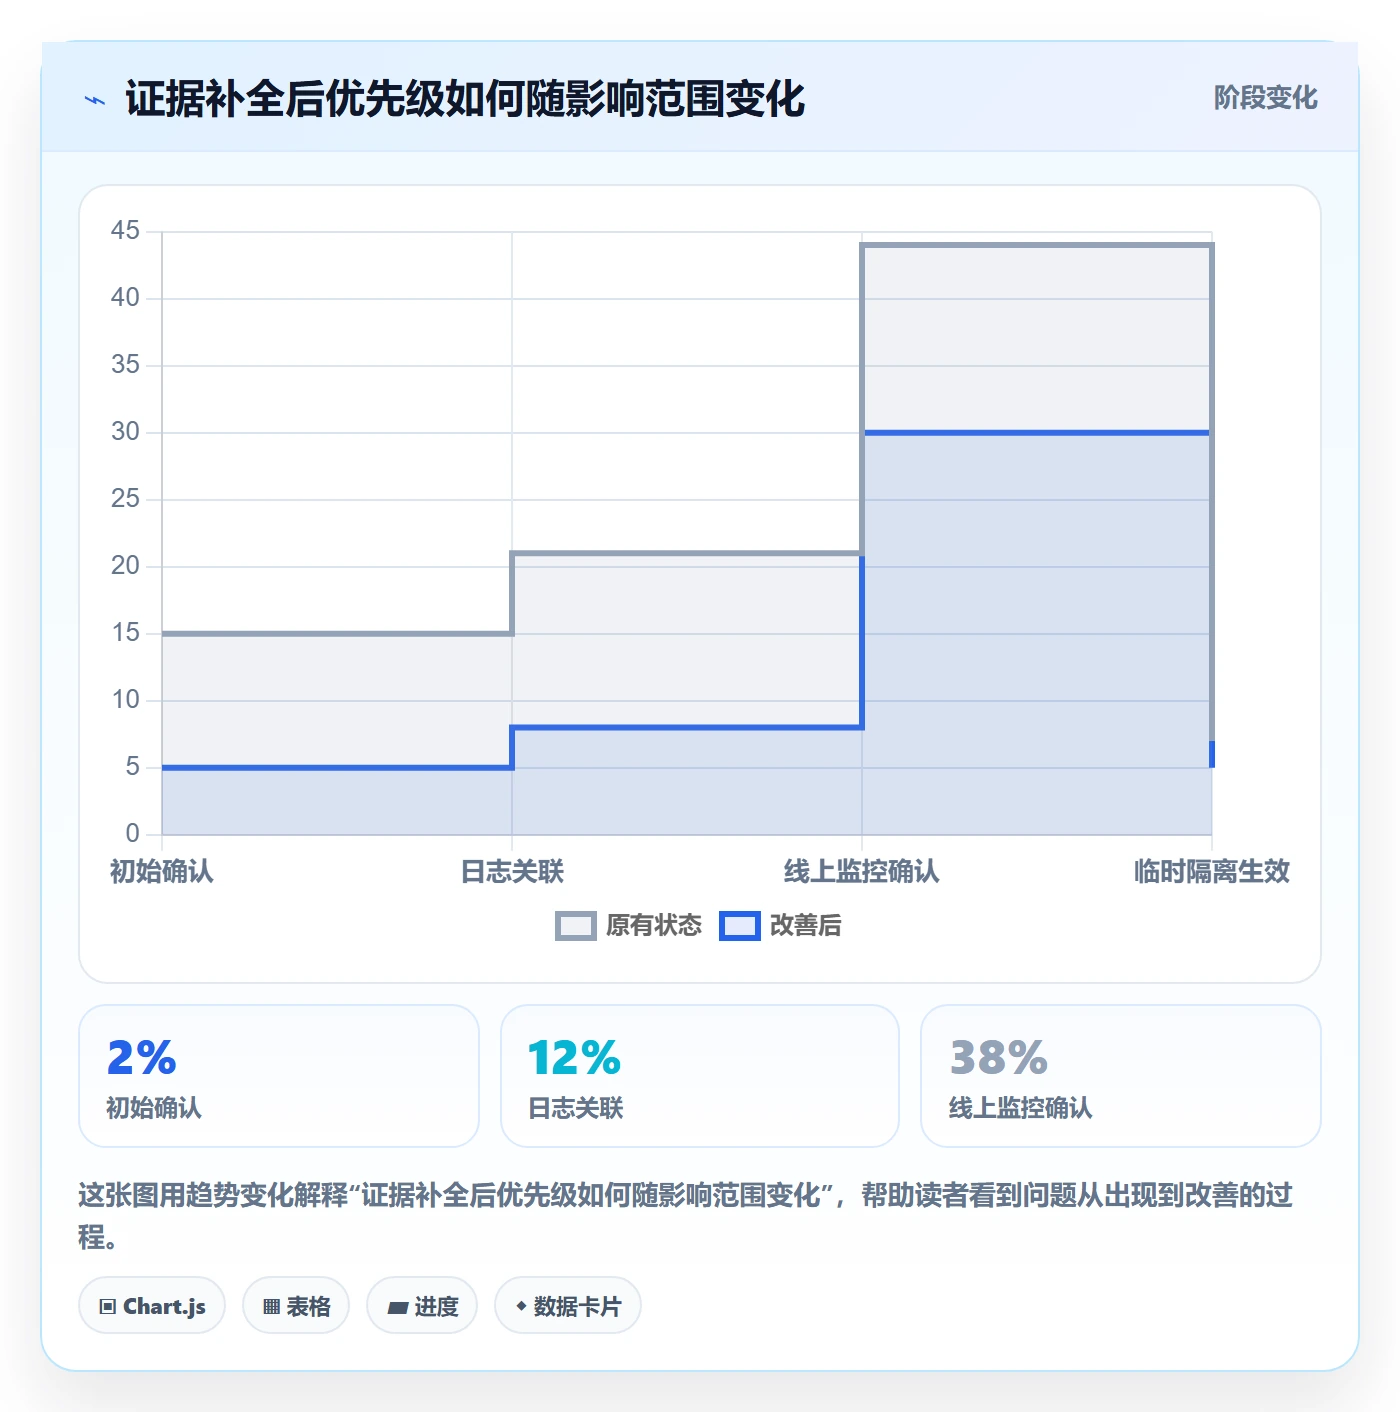
Task: Click the 临时隔离生效 x-axis label
Action: pos(1212,872)
